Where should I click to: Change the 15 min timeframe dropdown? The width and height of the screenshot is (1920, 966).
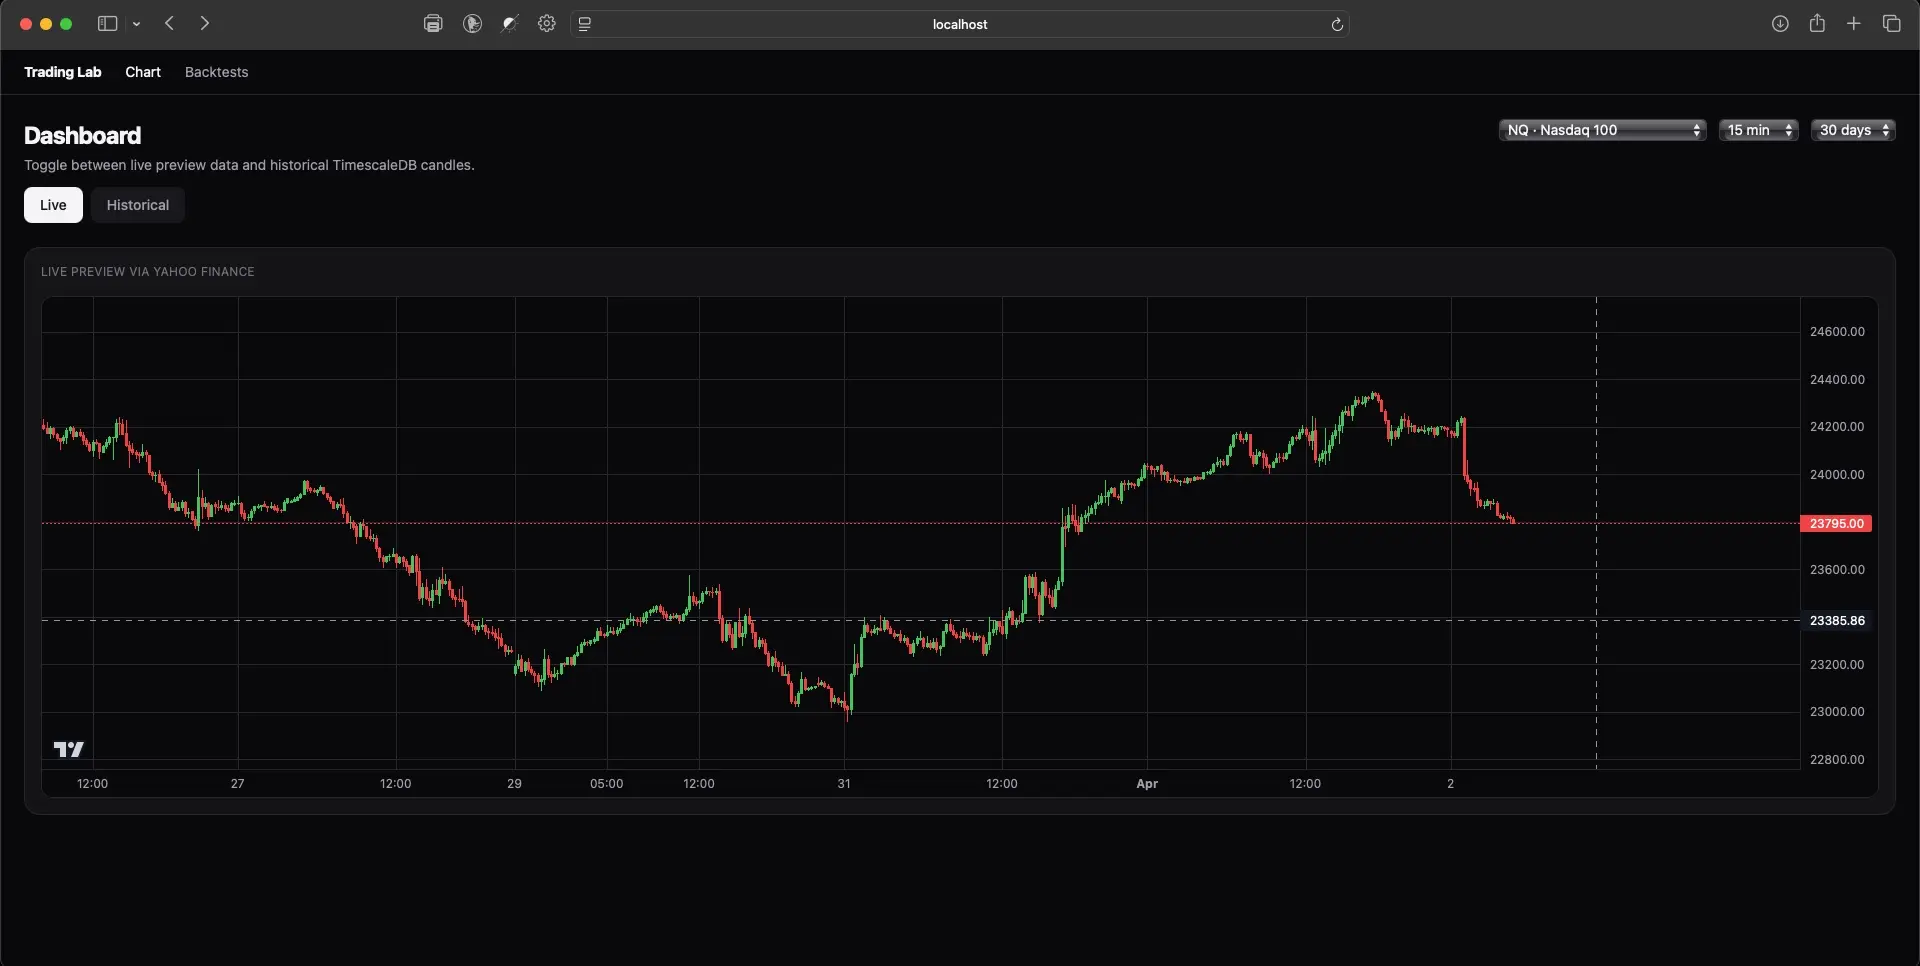click(1758, 129)
